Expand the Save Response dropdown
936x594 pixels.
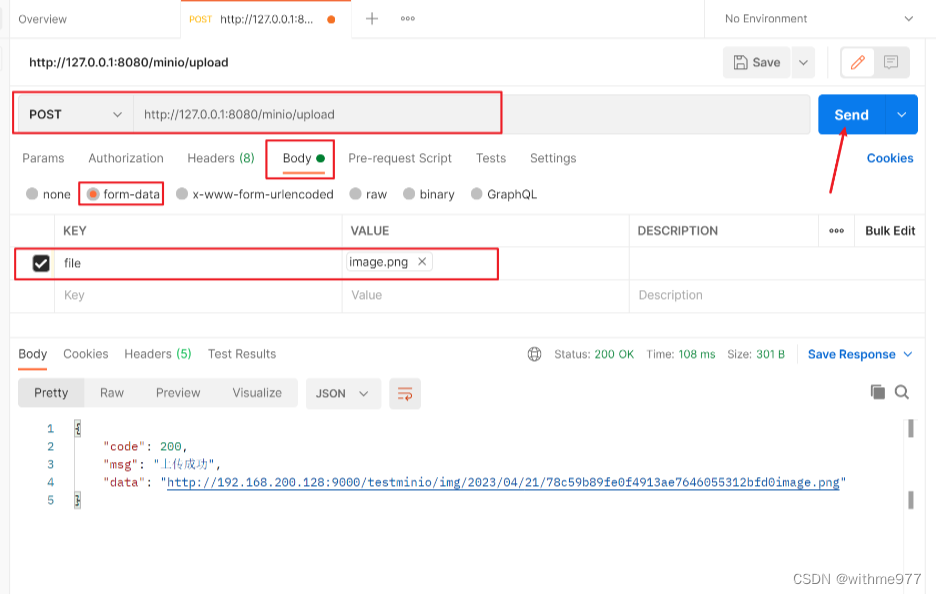(x=907, y=354)
